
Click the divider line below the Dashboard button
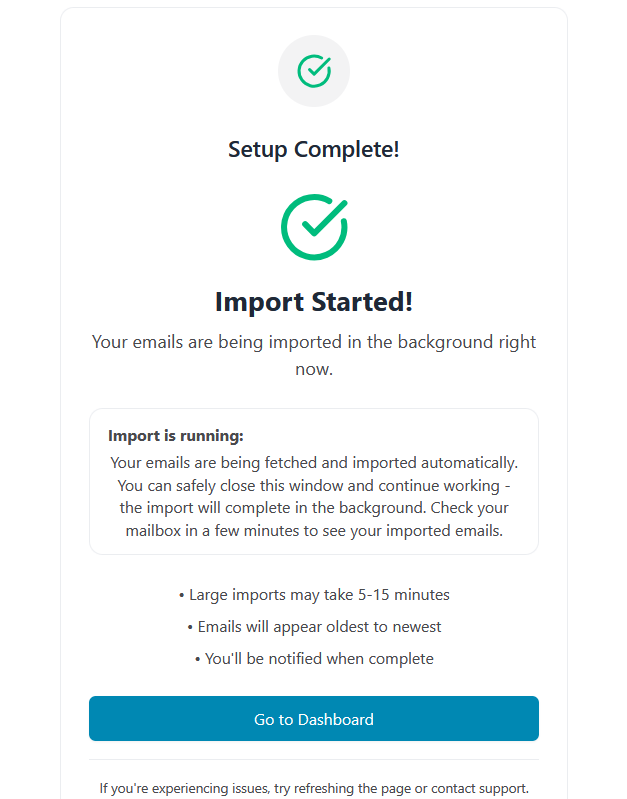tap(314, 760)
